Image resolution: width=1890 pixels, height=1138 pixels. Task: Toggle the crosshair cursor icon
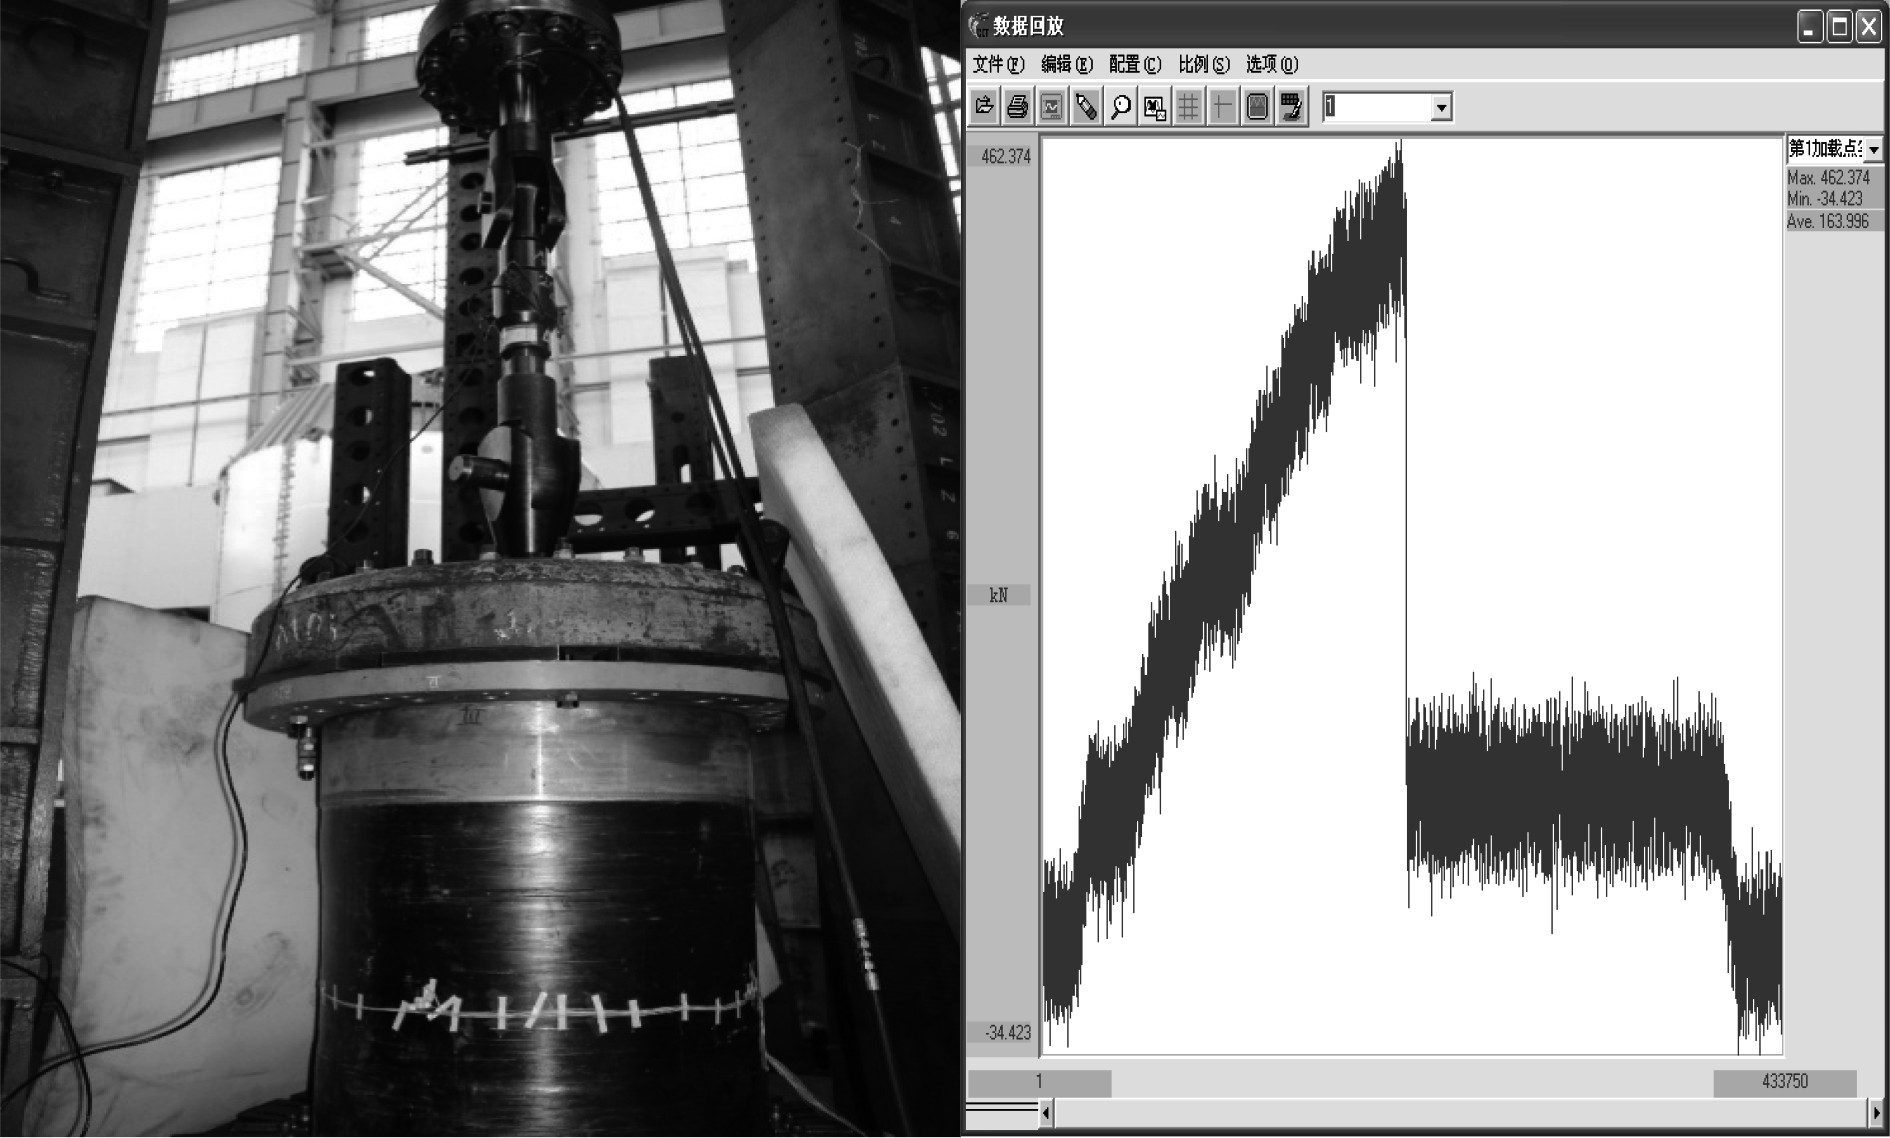click(1222, 107)
